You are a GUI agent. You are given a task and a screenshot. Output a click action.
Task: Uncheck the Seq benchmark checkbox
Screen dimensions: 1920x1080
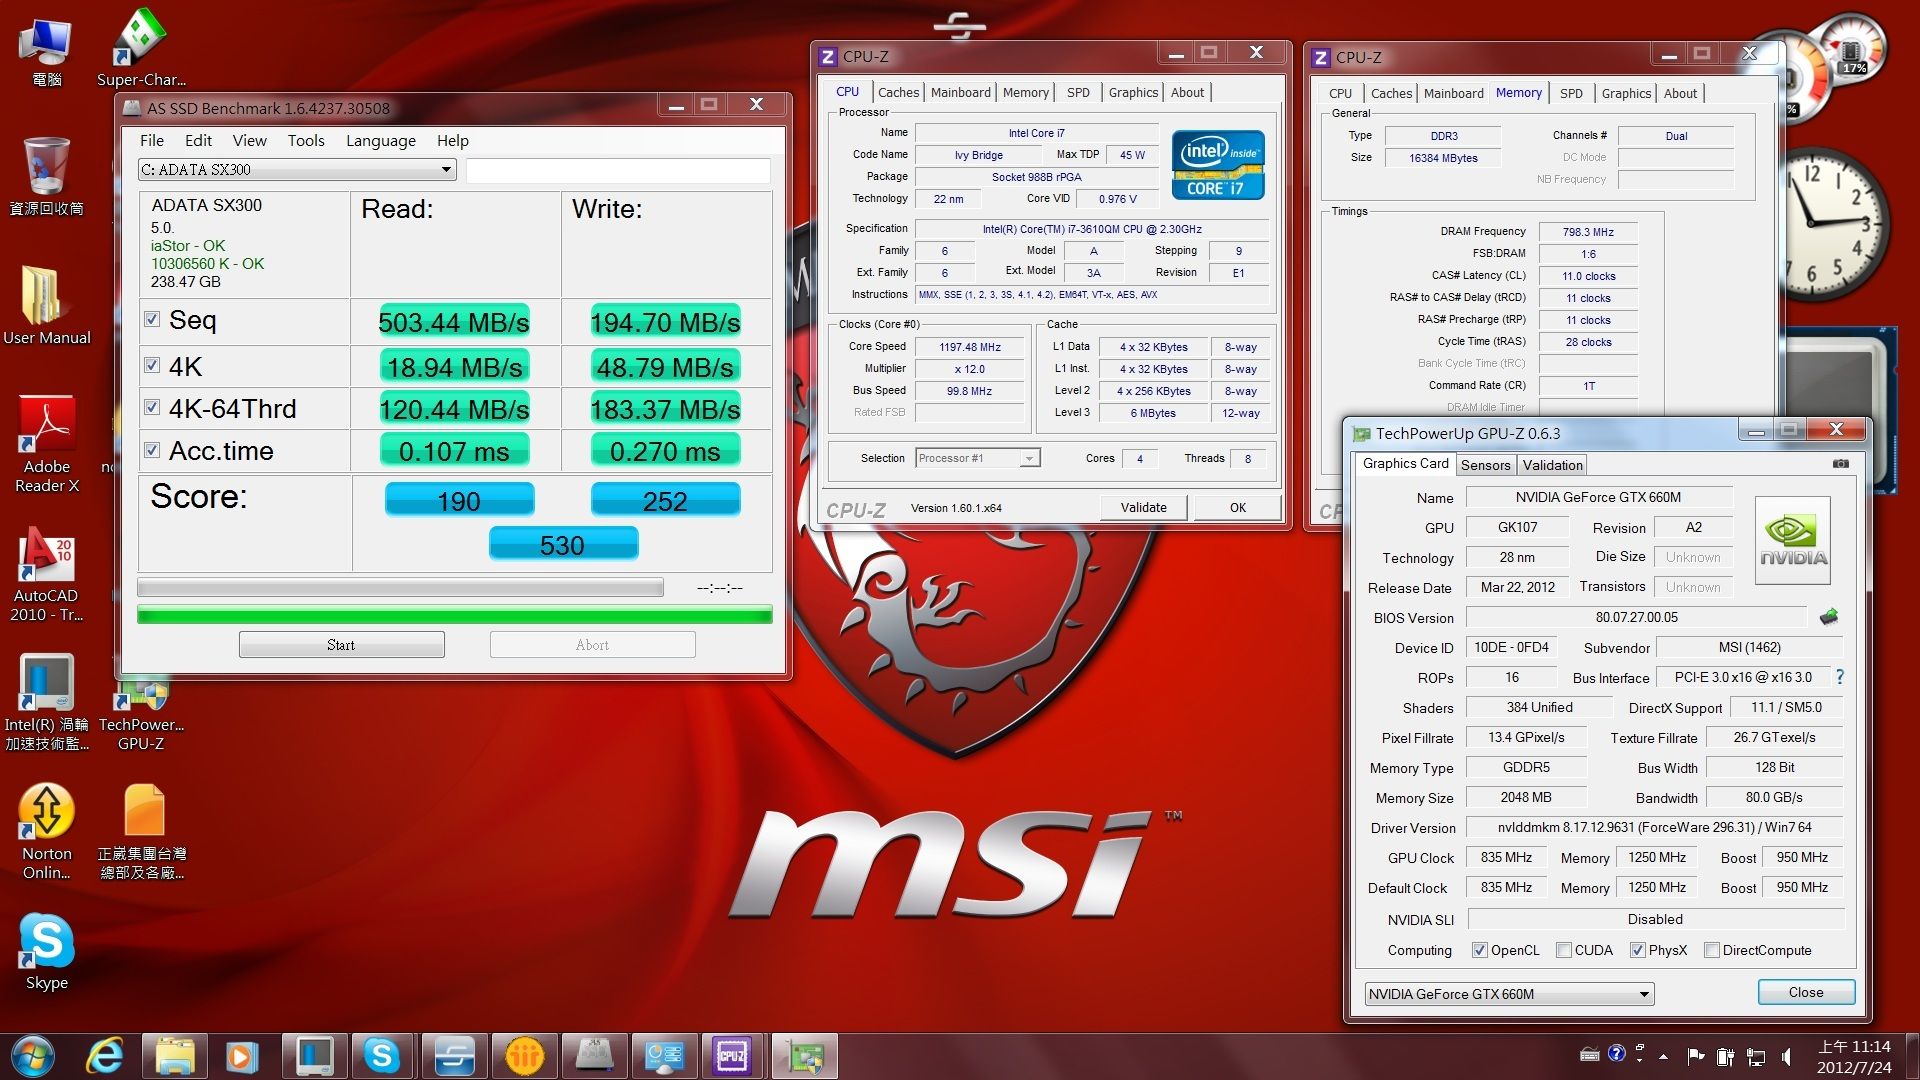point(152,320)
